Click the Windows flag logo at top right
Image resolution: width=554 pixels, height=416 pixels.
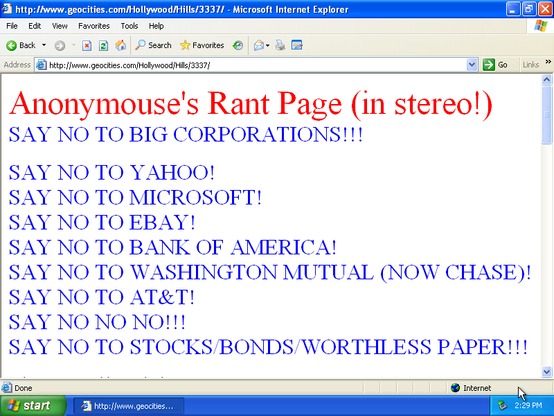point(541,26)
